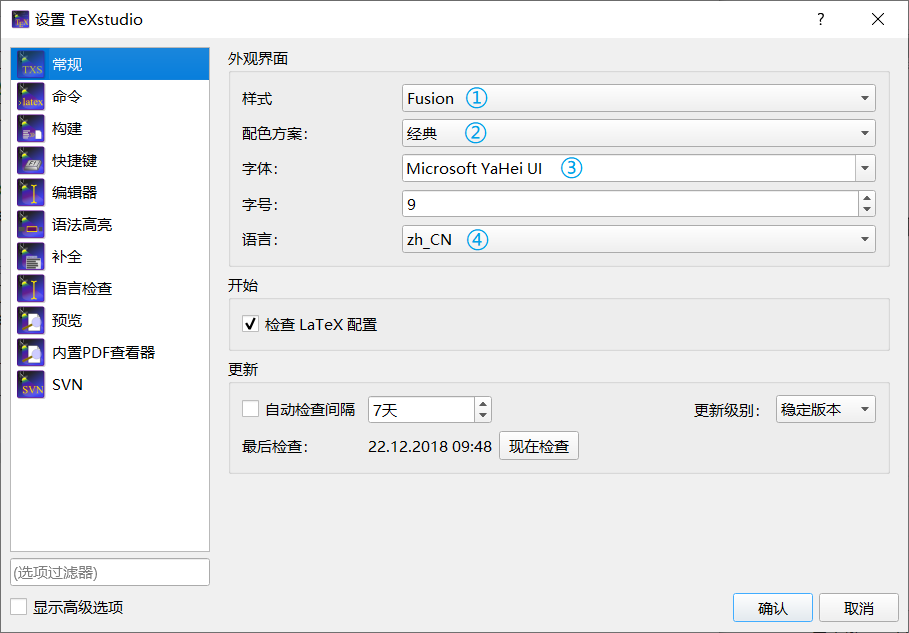
Task: Enable 显示高级选项 checkbox
Action: [19, 607]
